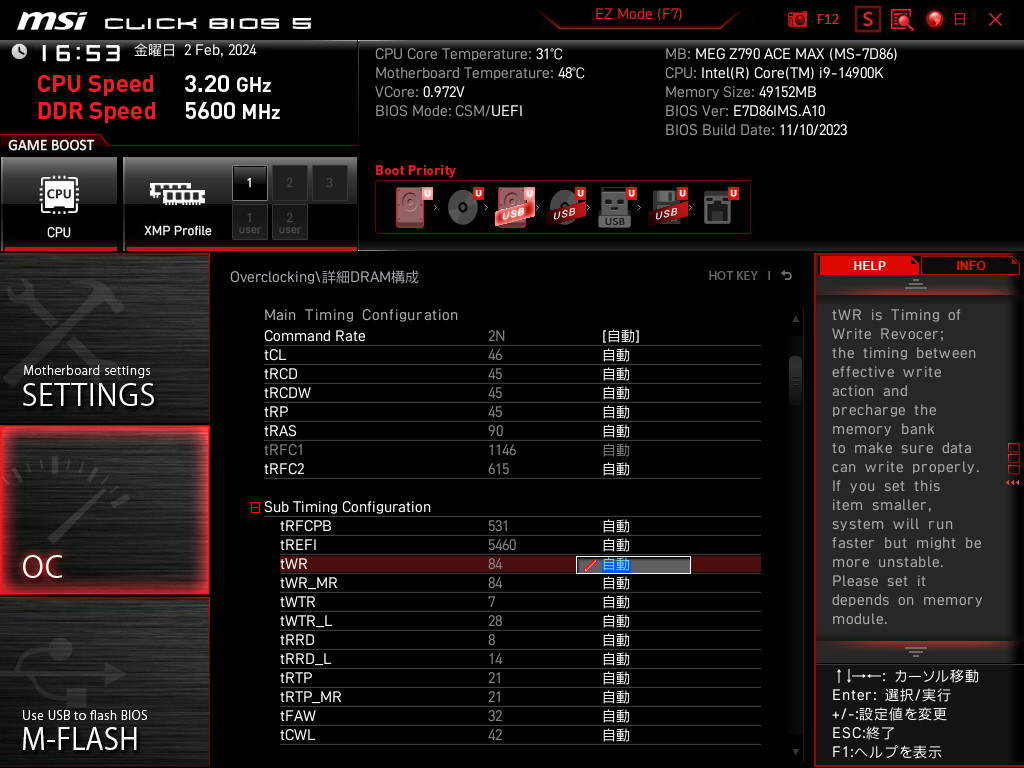Viewport: 1024px width, 768px height.
Task: Select the tWR_MR timing row
Action: click(520, 583)
